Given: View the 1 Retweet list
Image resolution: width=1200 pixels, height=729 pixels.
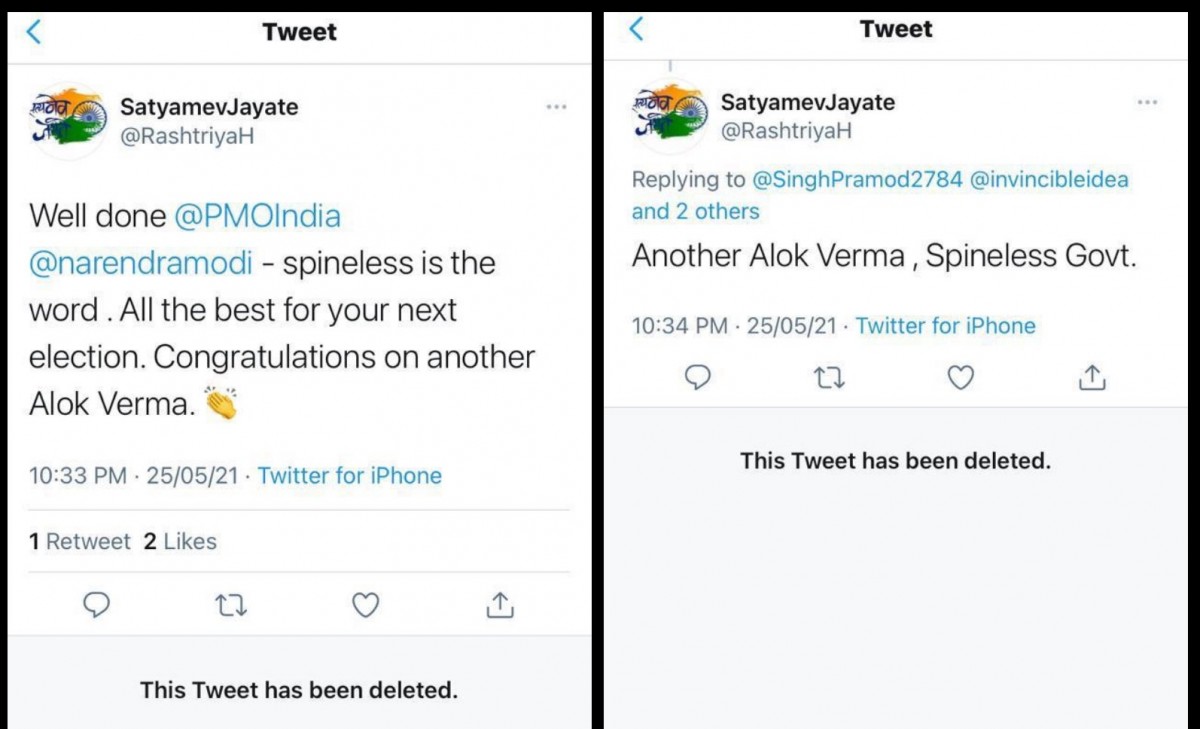Looking at the screenshot, I should click(x=80, y=541).
